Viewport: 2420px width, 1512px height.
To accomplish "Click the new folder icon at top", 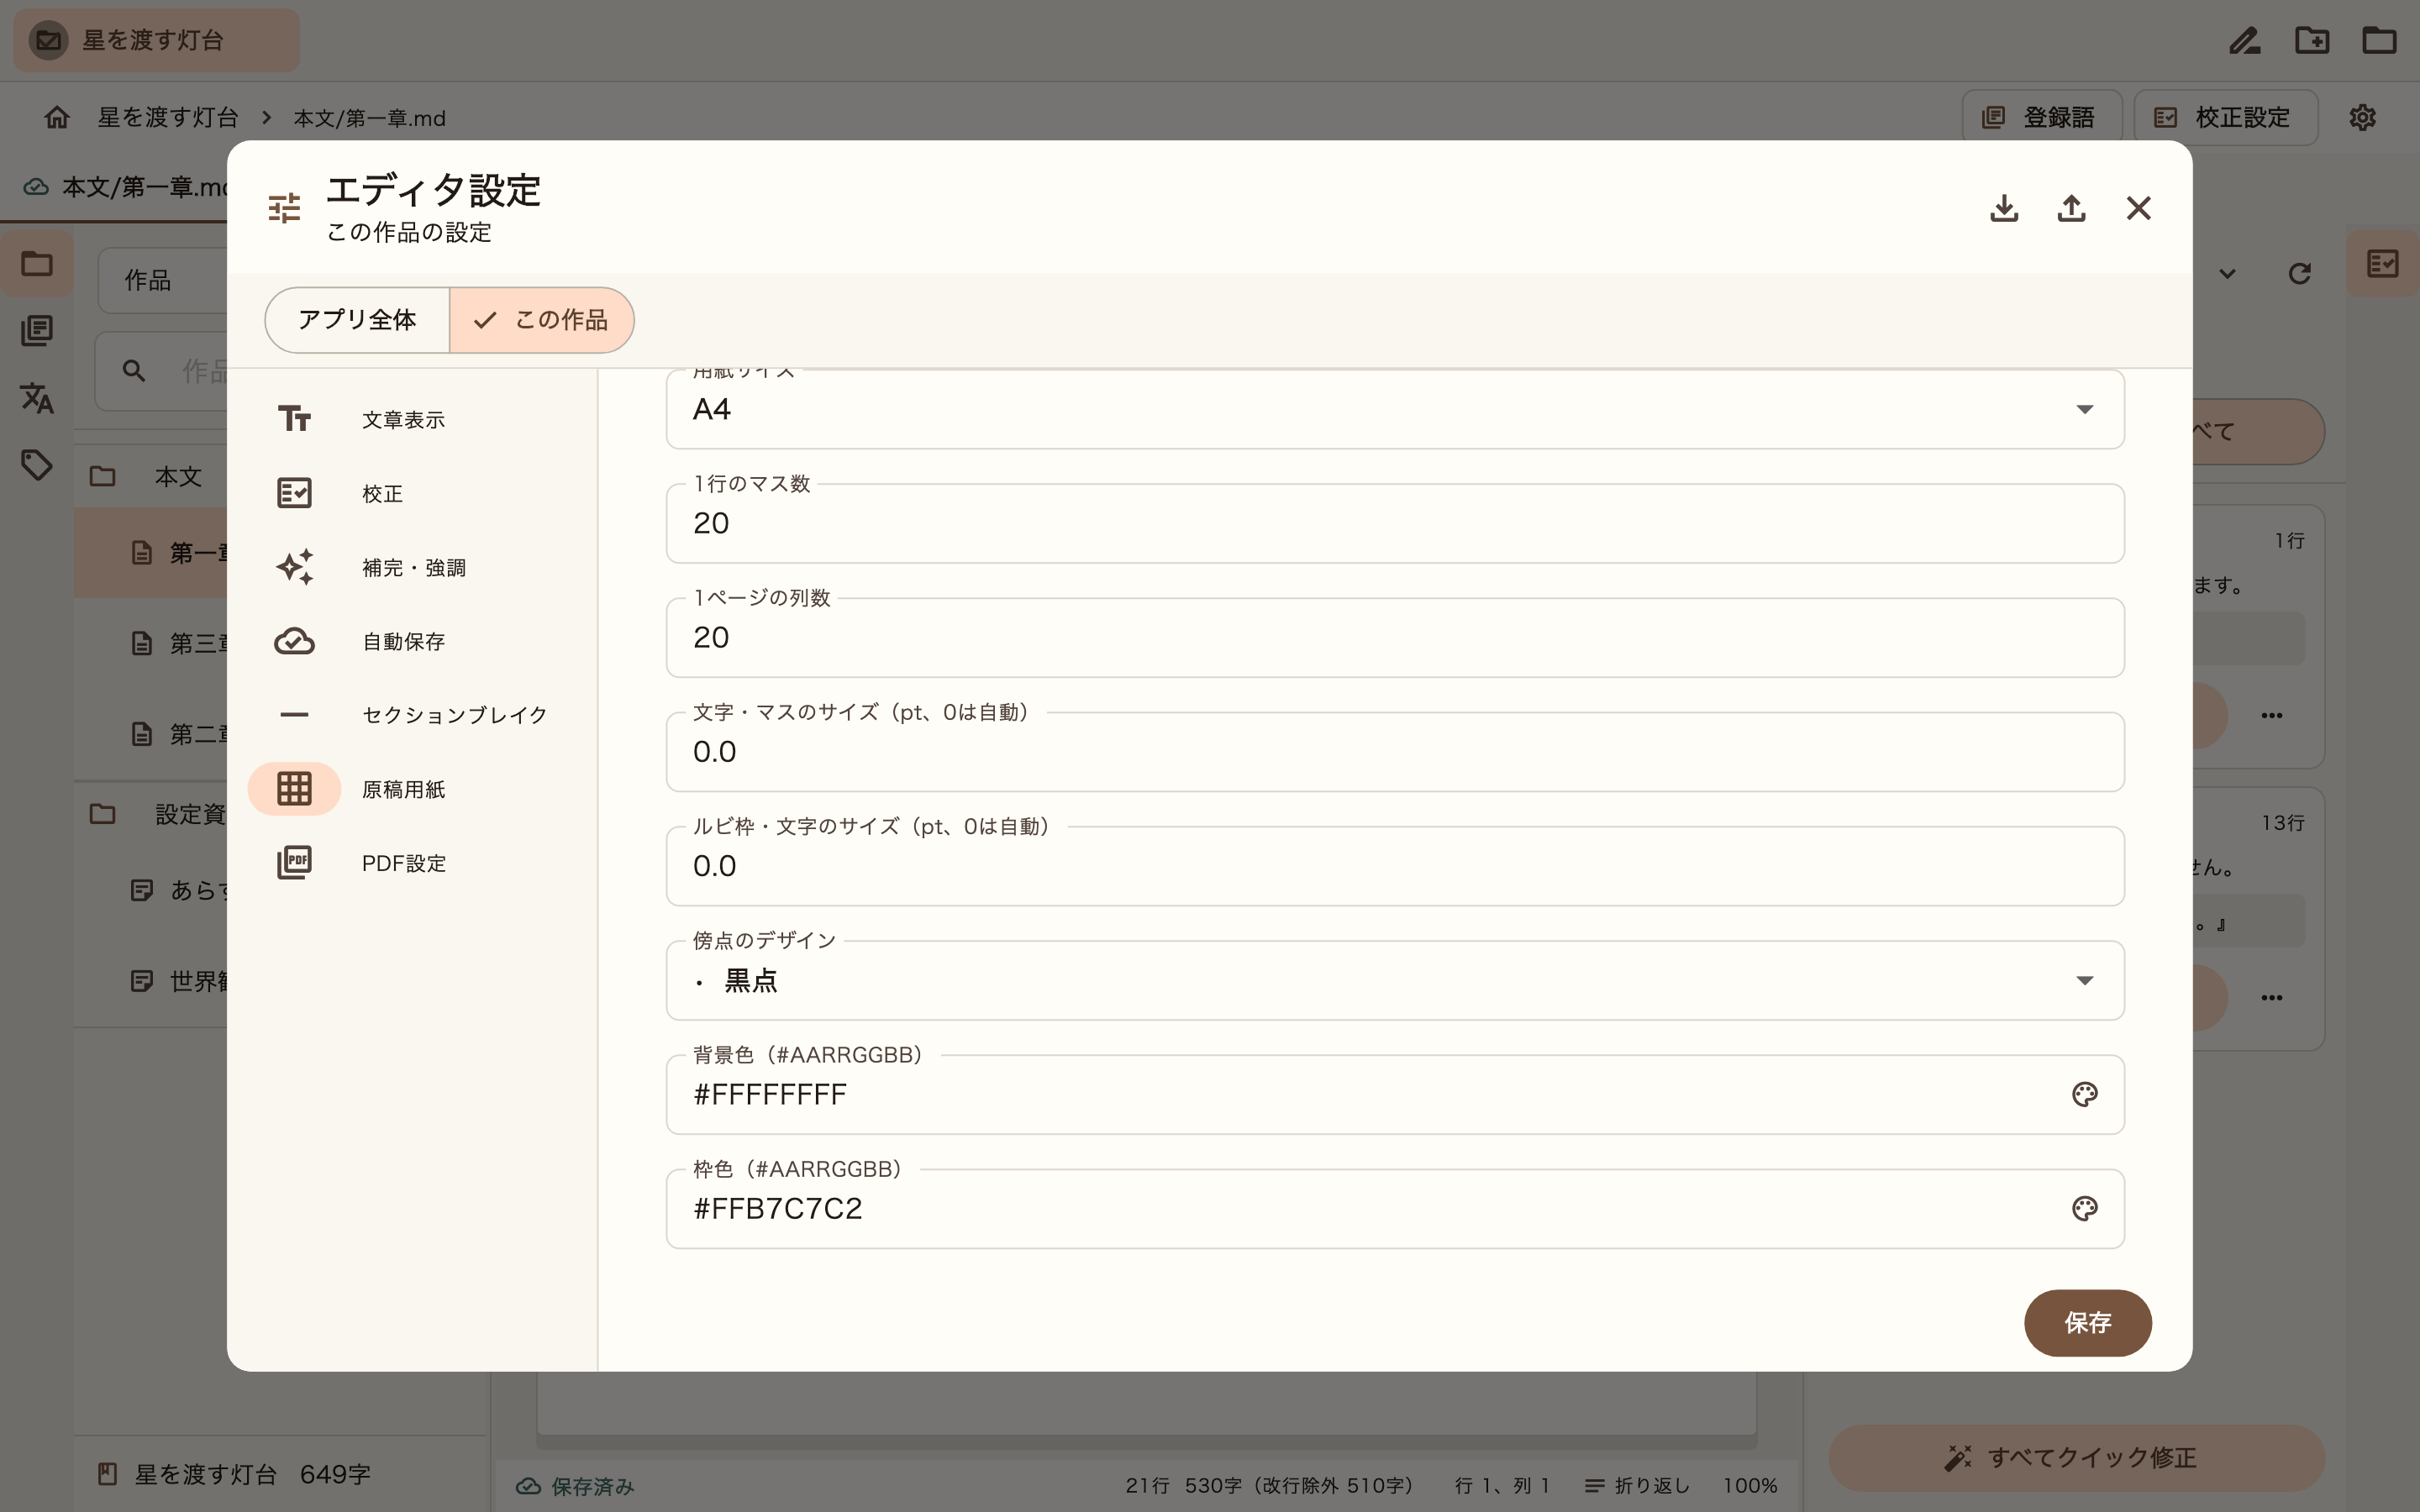I will (x=2312, y=40).
